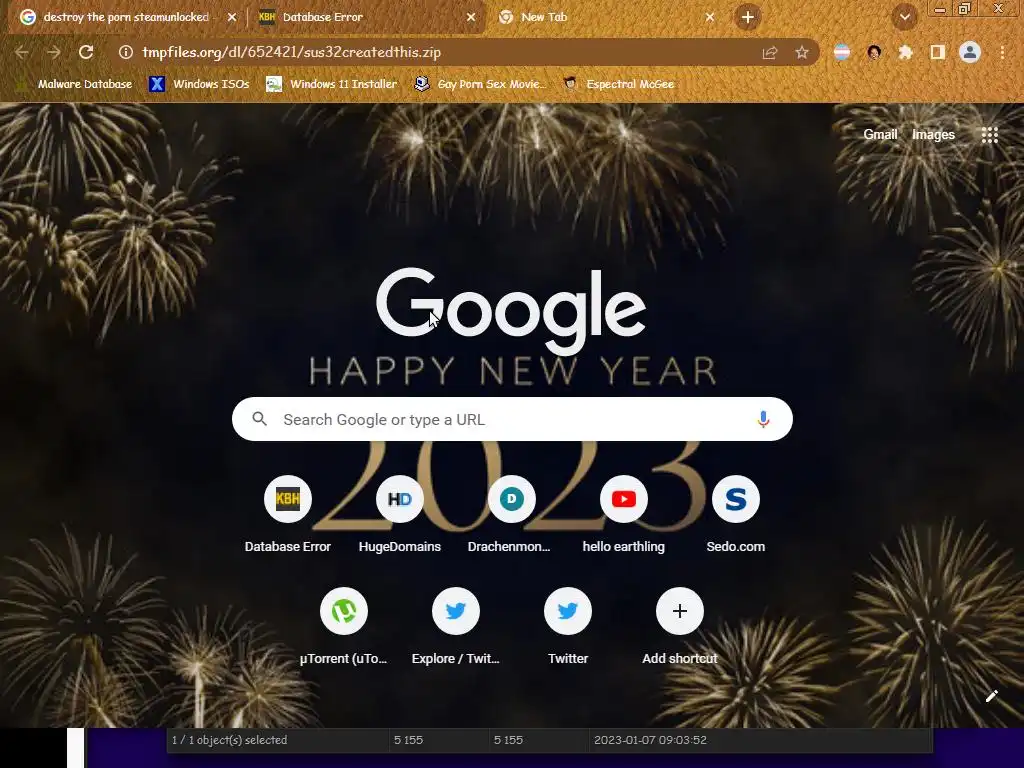Open the striped flag extension icon
This screenshot has width=1024, height=768.
tap(842, 52)
